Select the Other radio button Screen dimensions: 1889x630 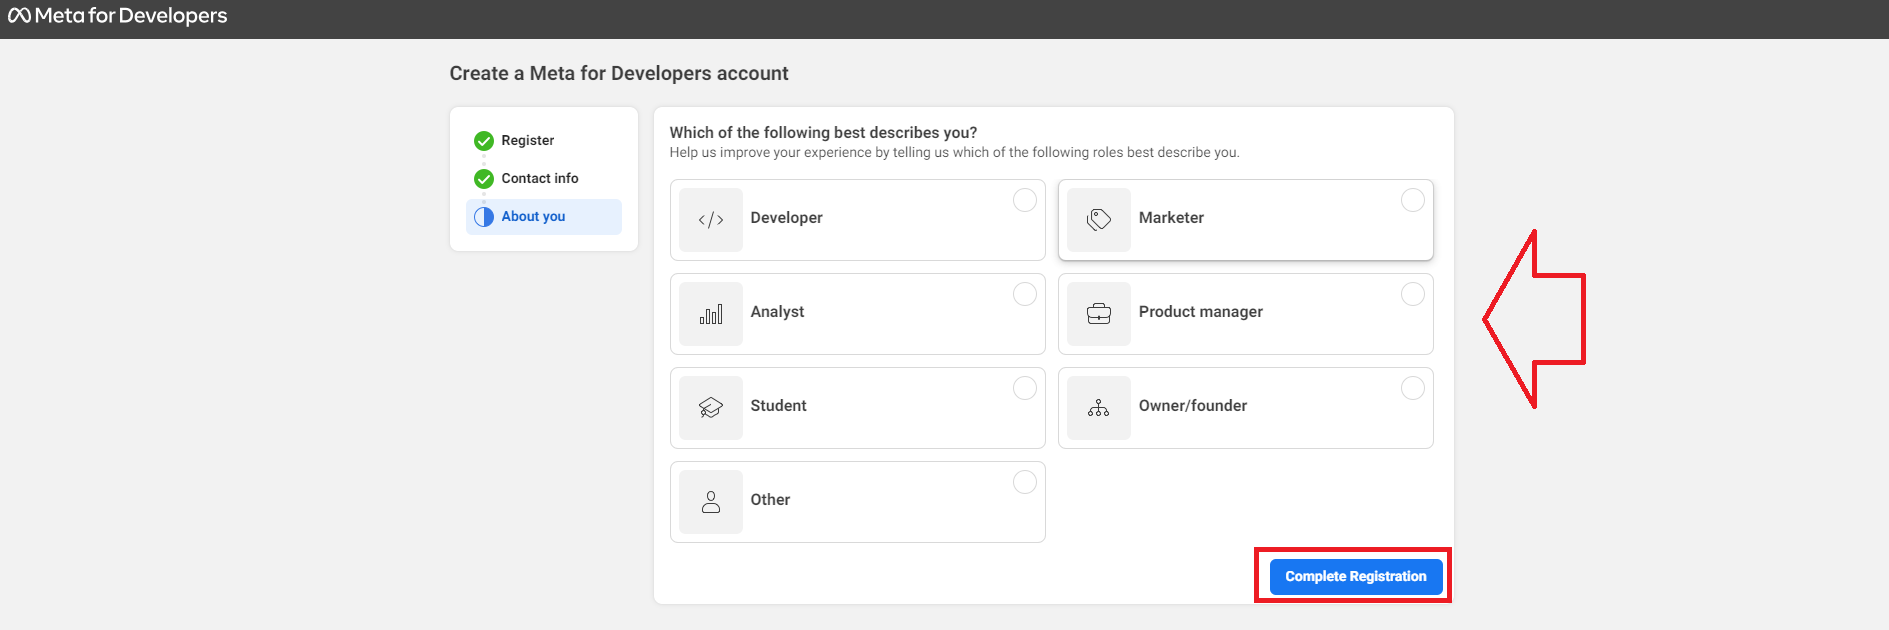point(1025,482)
